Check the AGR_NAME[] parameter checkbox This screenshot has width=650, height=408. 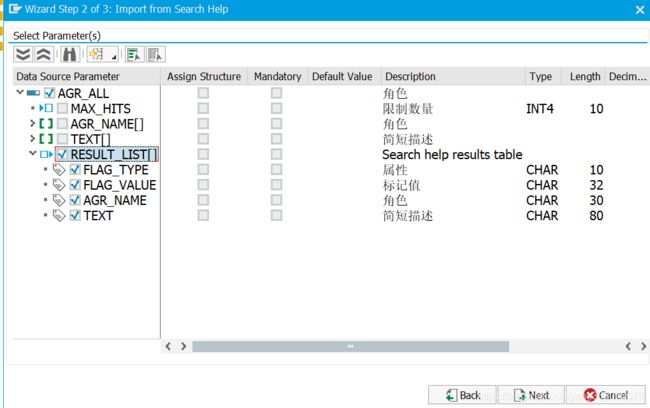point(62,124)
